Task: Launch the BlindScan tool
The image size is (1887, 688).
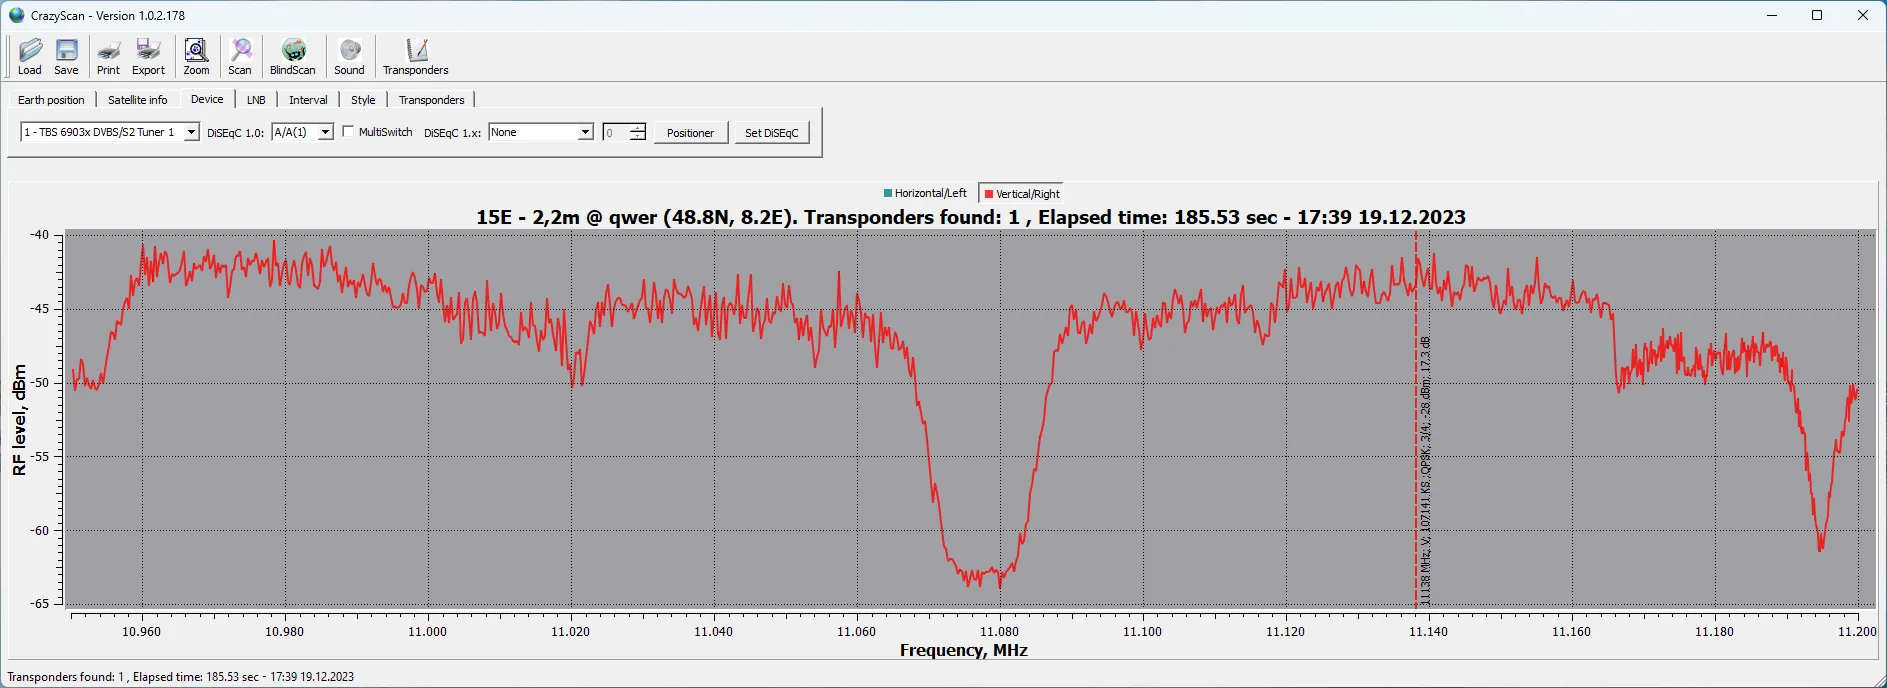Action: 292,56
